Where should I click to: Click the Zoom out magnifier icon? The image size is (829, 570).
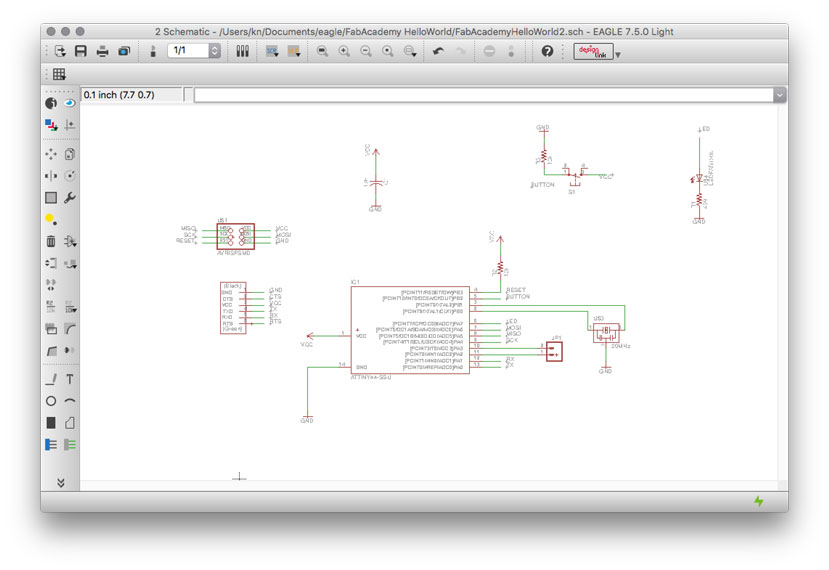[366, 51]
